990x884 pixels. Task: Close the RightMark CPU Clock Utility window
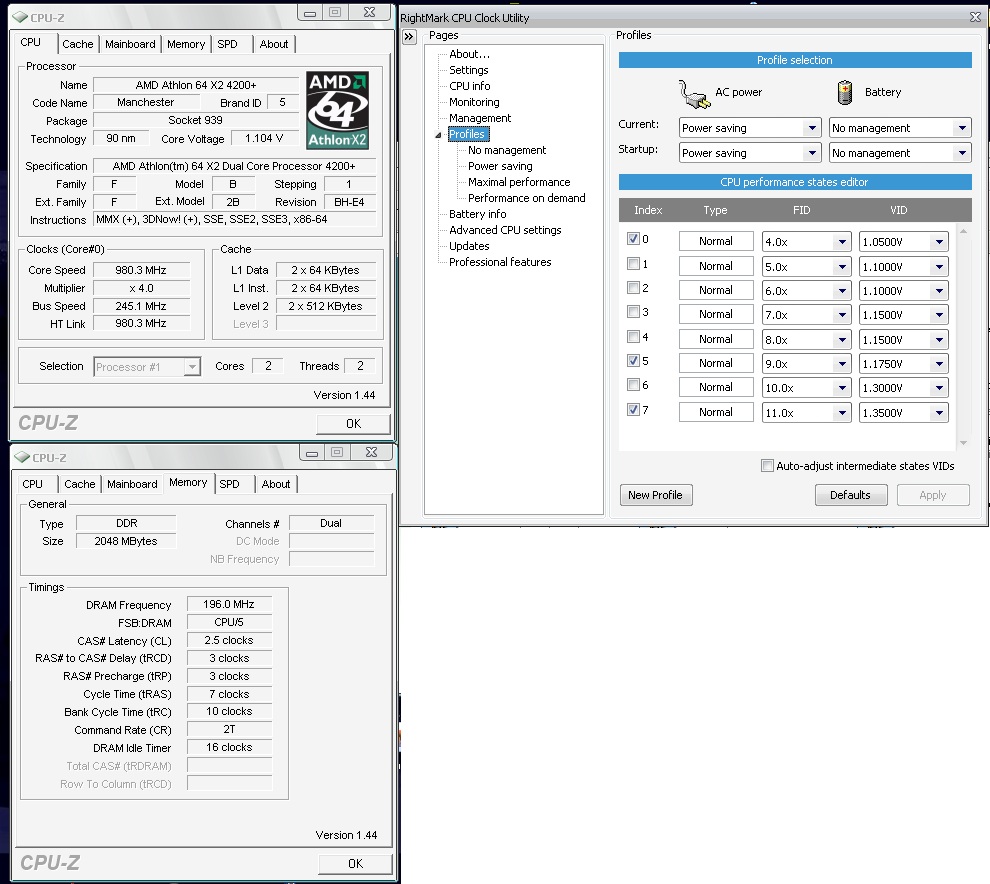point(975,18)
